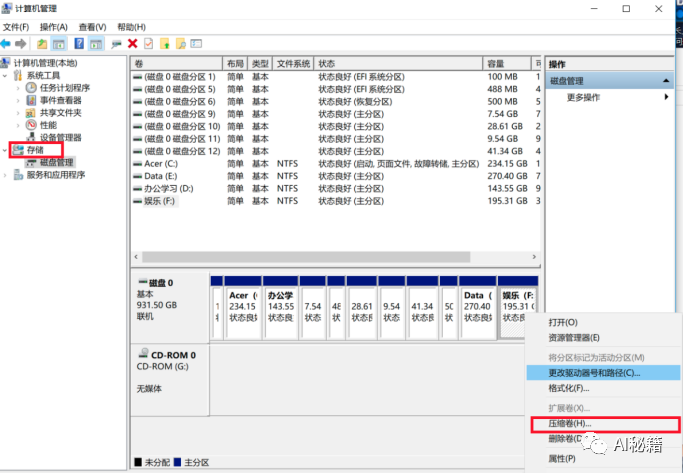Screen dimensions: 684x474
Task: Click the tools icon beside 系统工具
Action: point(18,75)
